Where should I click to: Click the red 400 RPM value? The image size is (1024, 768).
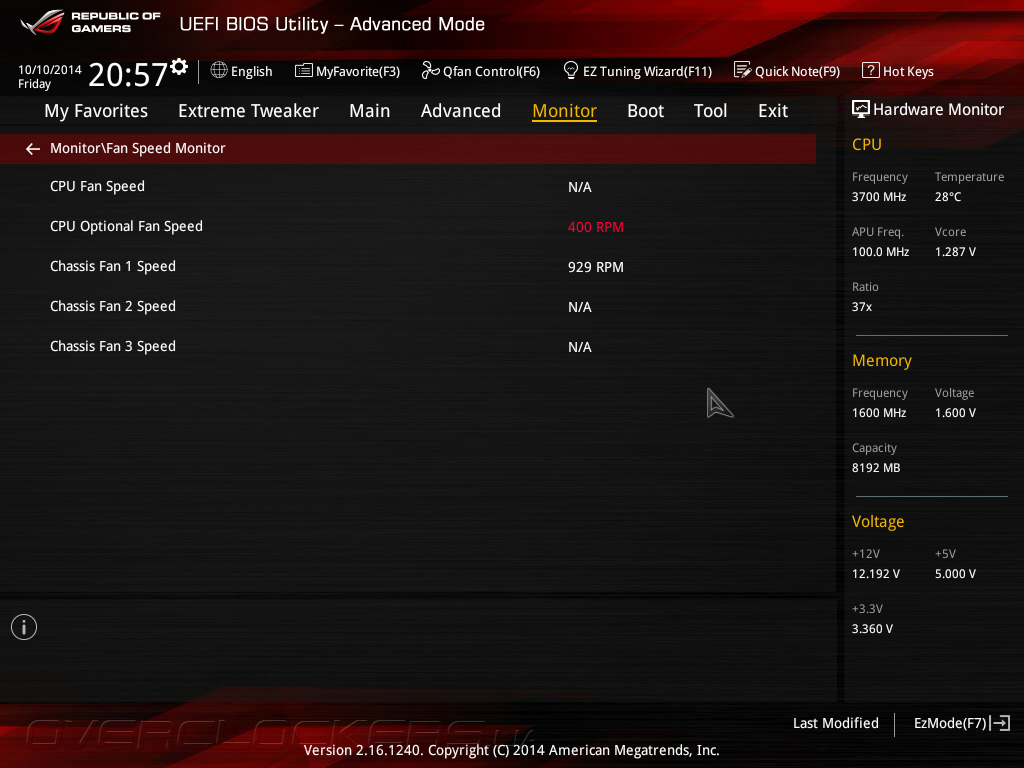coord(596,227)
